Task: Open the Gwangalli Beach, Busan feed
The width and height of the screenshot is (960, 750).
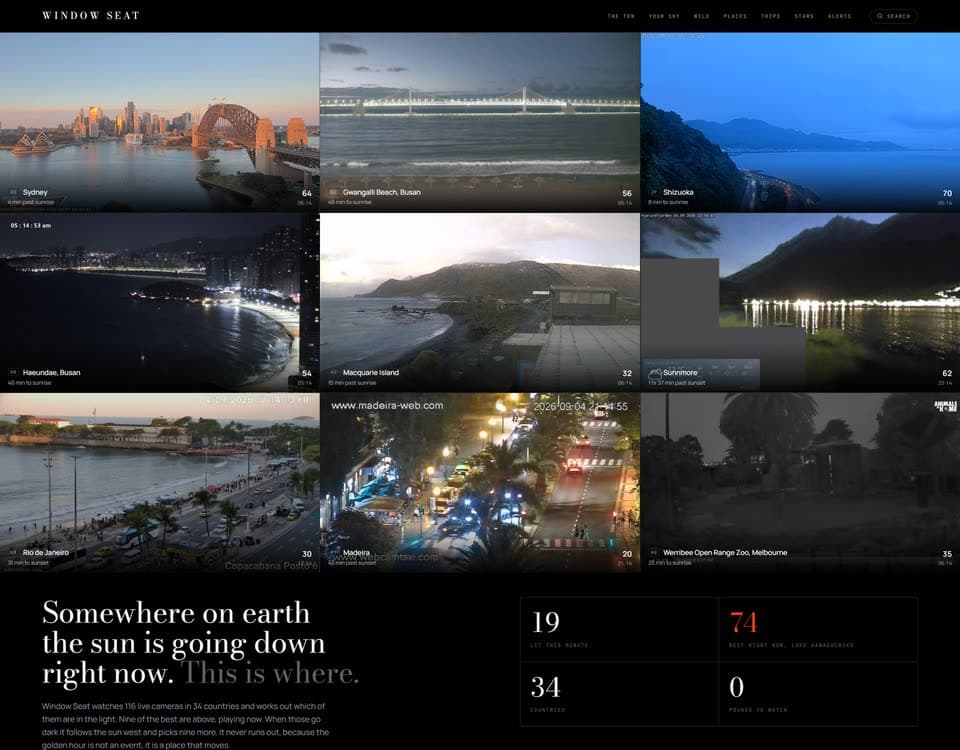Action: tap(480, 122)
